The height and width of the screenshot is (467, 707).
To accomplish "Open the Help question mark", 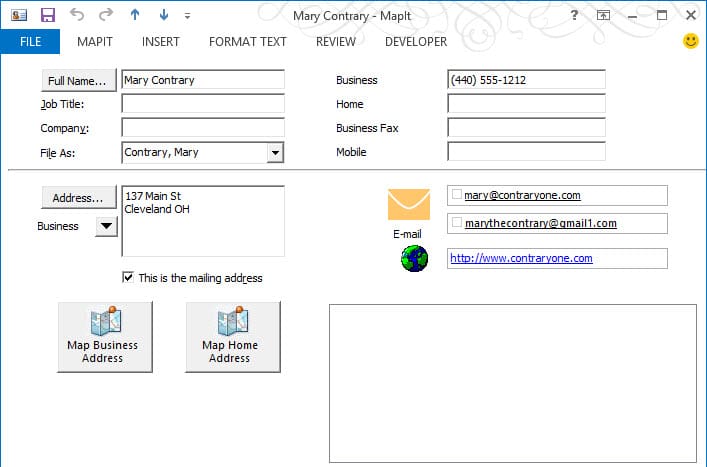I will point(574,15).
